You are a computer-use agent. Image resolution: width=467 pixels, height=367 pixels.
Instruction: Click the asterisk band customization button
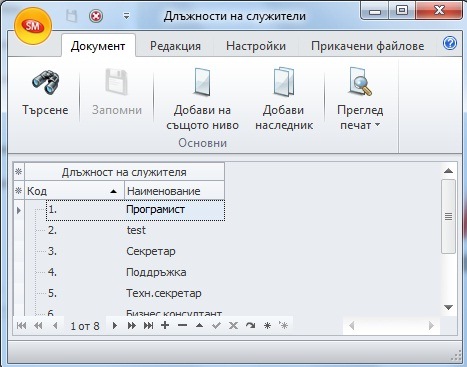[19, 172]
